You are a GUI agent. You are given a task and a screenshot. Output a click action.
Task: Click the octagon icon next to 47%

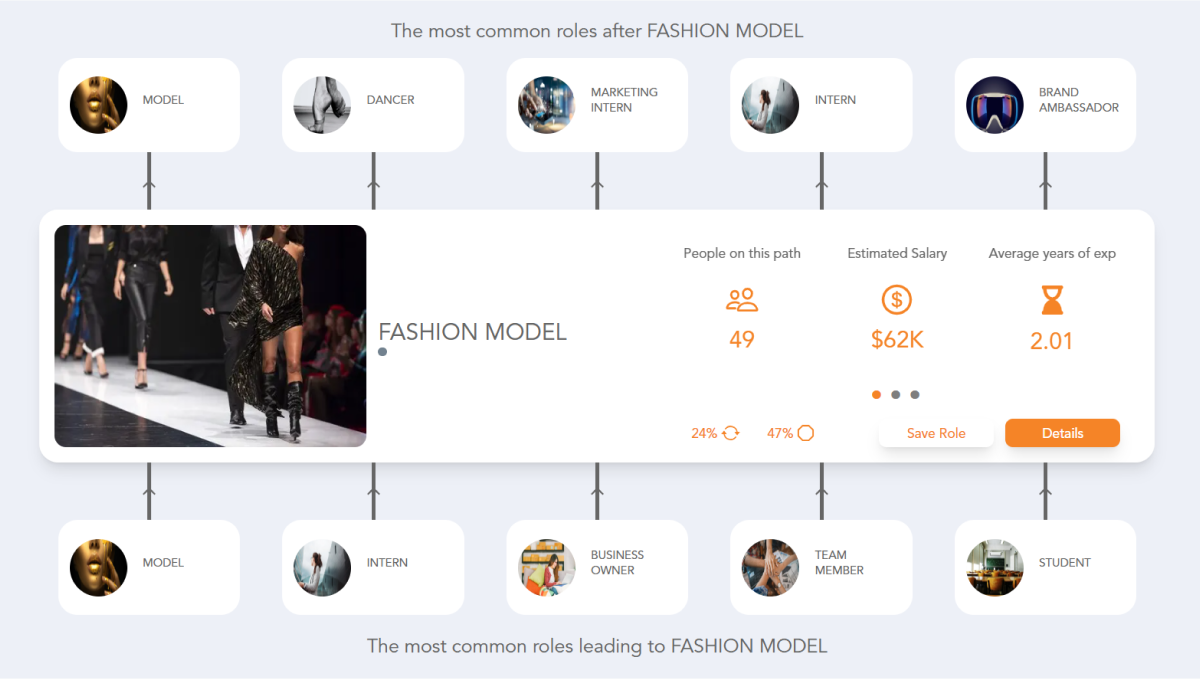click(806, 432)
